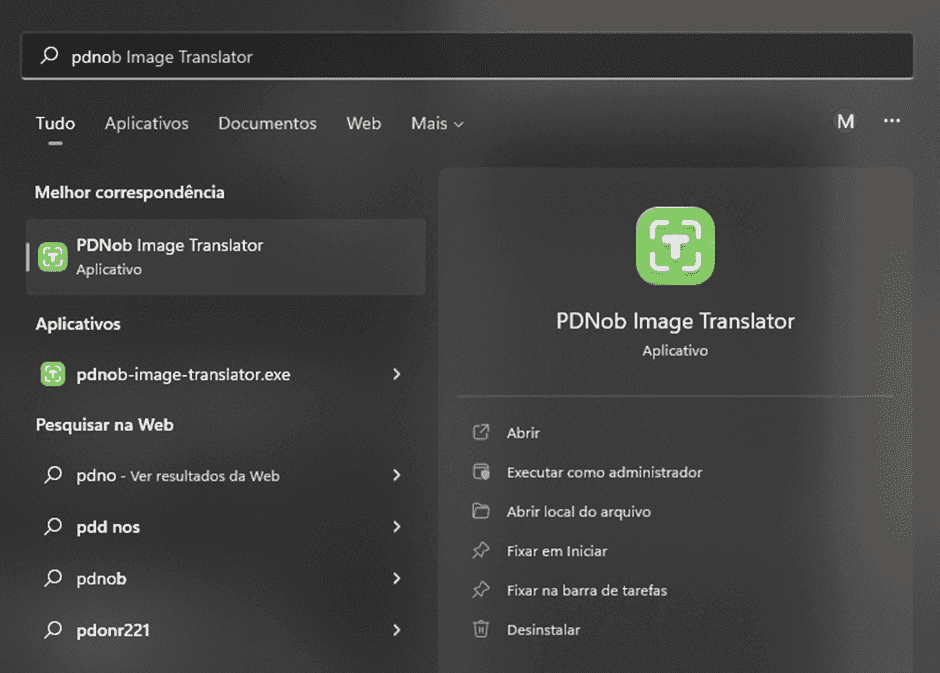This screenshot has height=673, width=940.
Task: Click the folder icon beside Abrir local do arquivo
Action: (483, 511)
